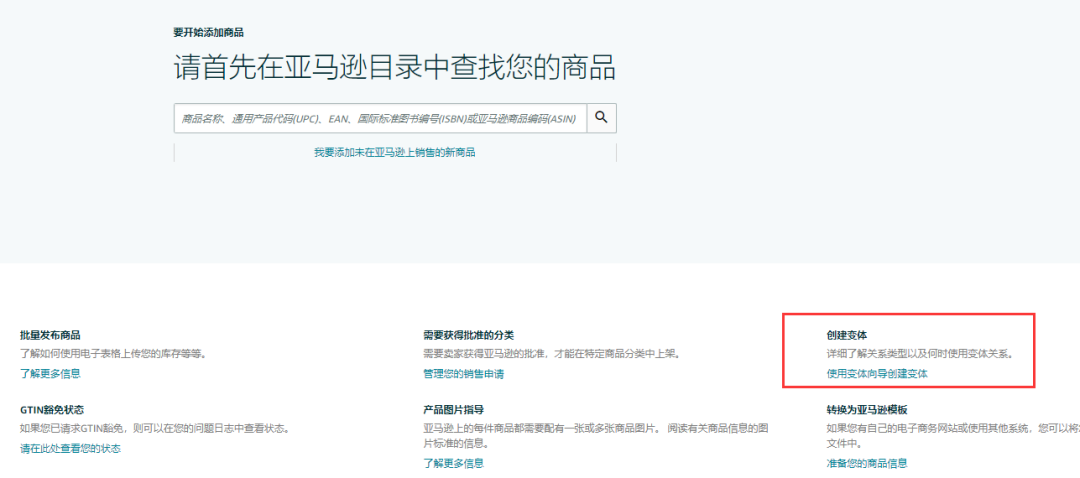Click text 了解如何使用电子表格上传您的库存等等
Viewport: 1080px width, 478px height.
pyautogui.click(x=111, y=354)
